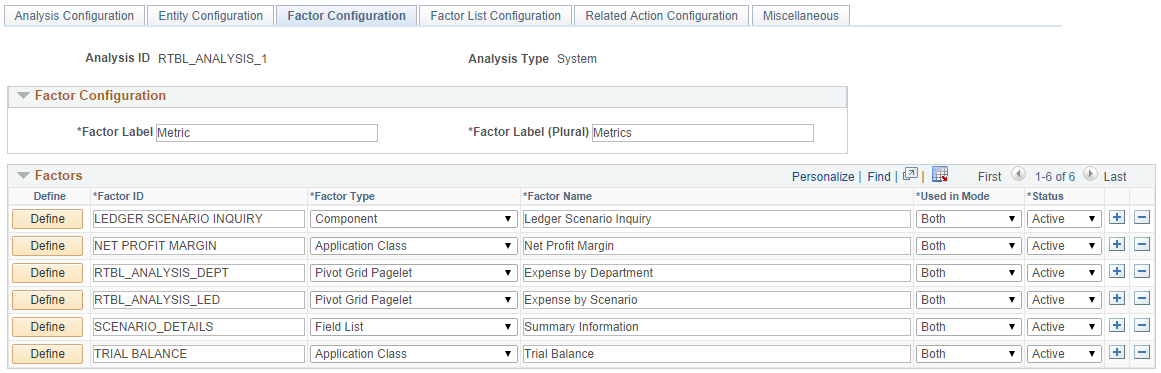Sort by Factor ID column header
The width and height of the screenshot is (1161, 373).
118,196
